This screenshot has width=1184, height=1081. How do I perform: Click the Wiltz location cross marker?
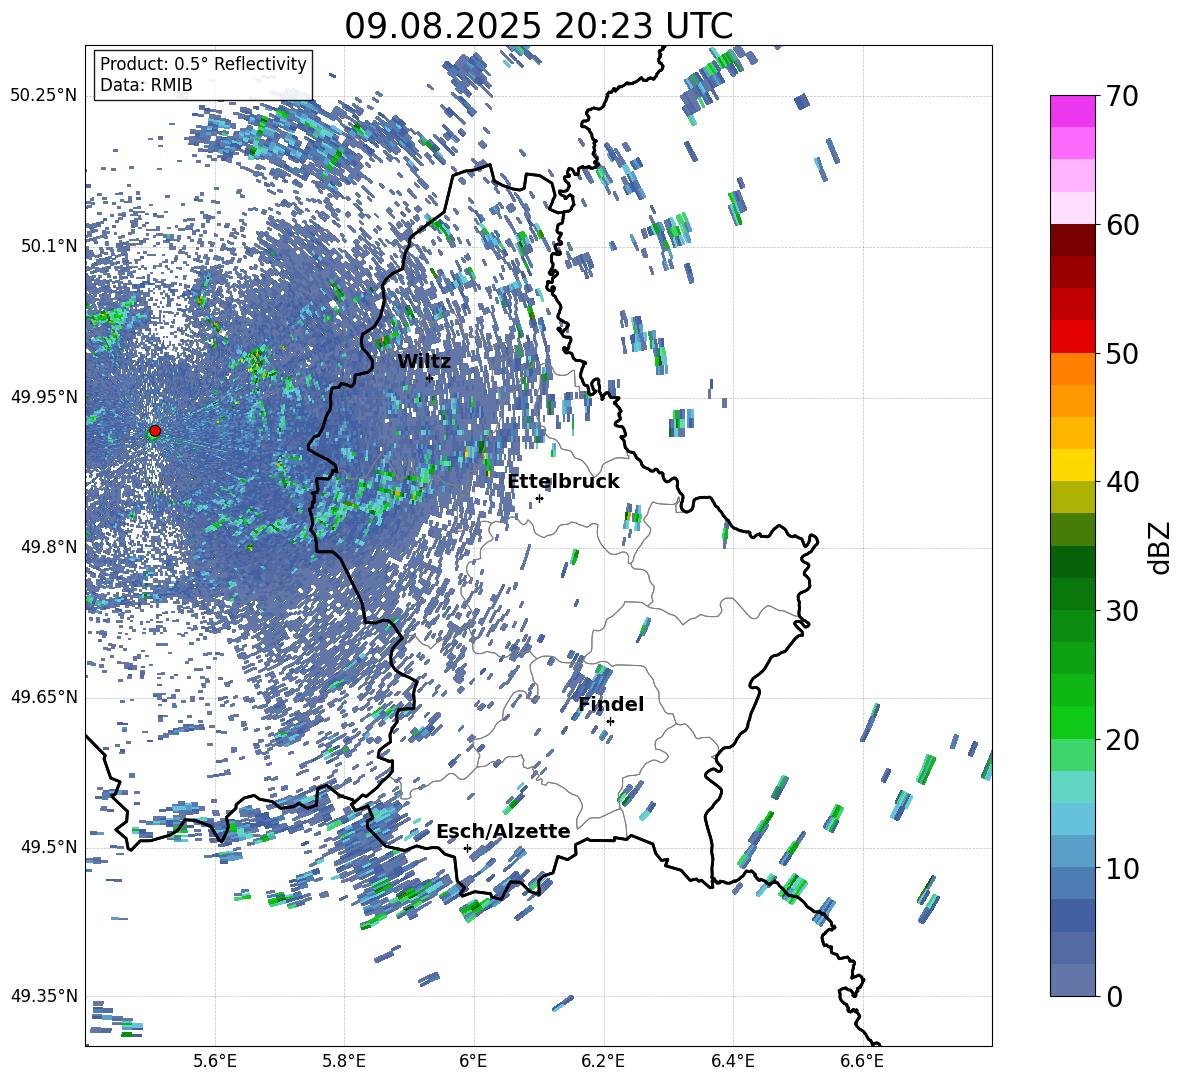(429, 378)
